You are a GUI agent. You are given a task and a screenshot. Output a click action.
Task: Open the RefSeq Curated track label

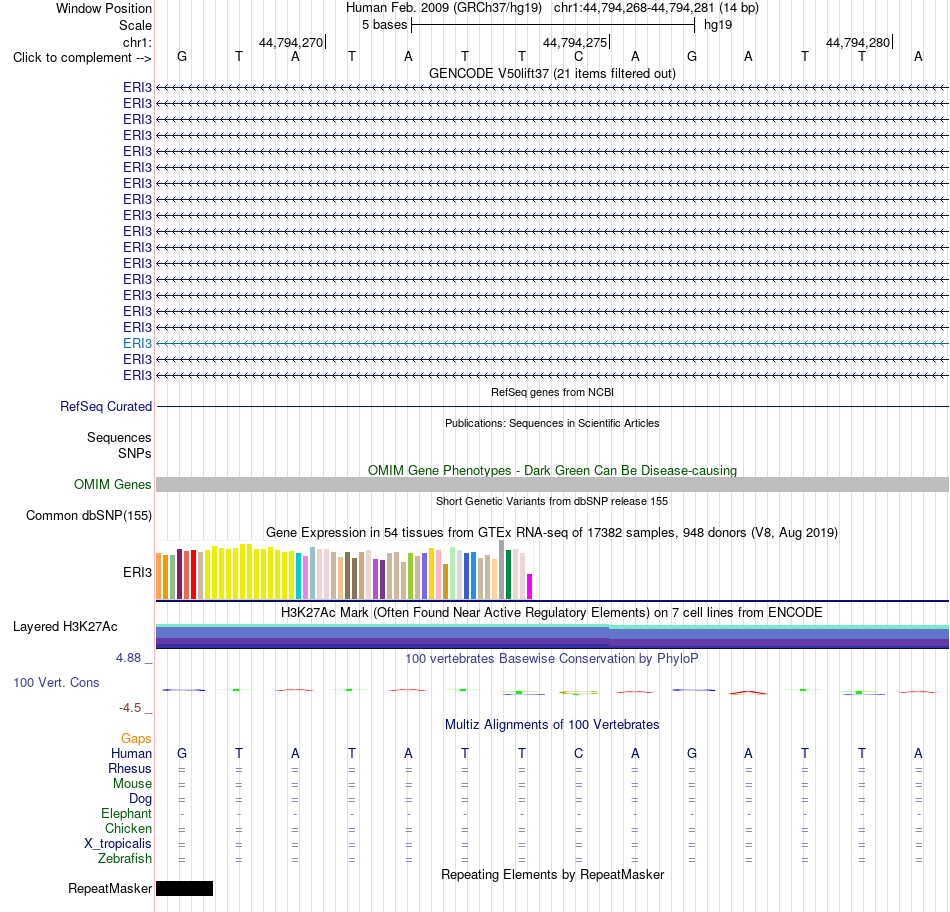tap(105, 407)
